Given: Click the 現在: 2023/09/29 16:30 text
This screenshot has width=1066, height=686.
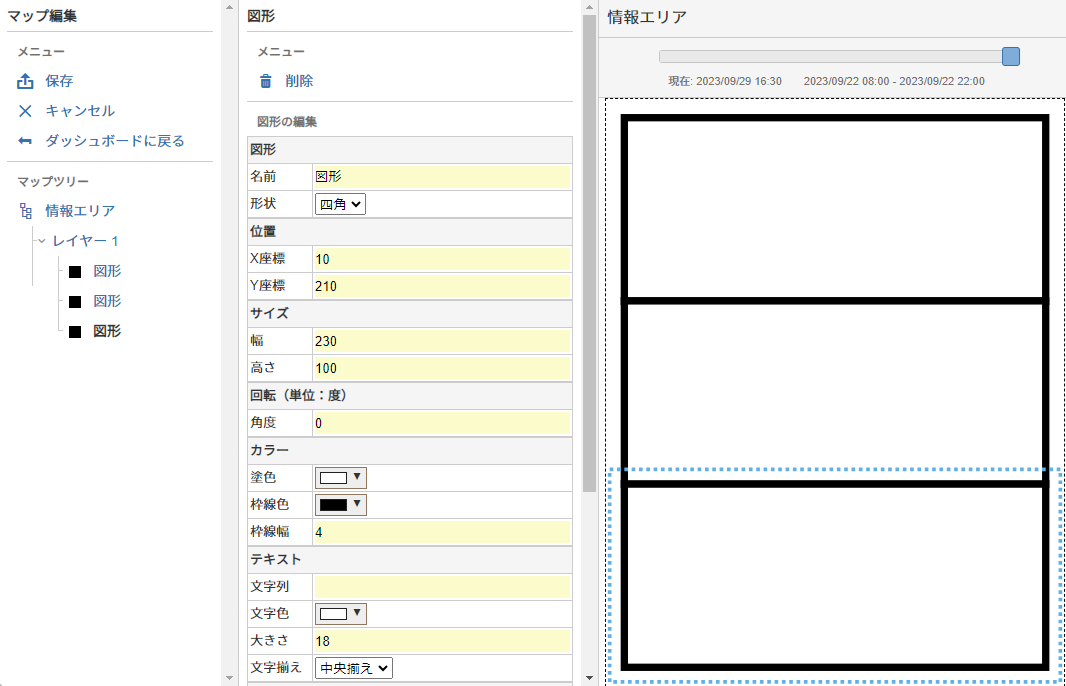Looking at the screenshot, I should click(x=725, y=81).
